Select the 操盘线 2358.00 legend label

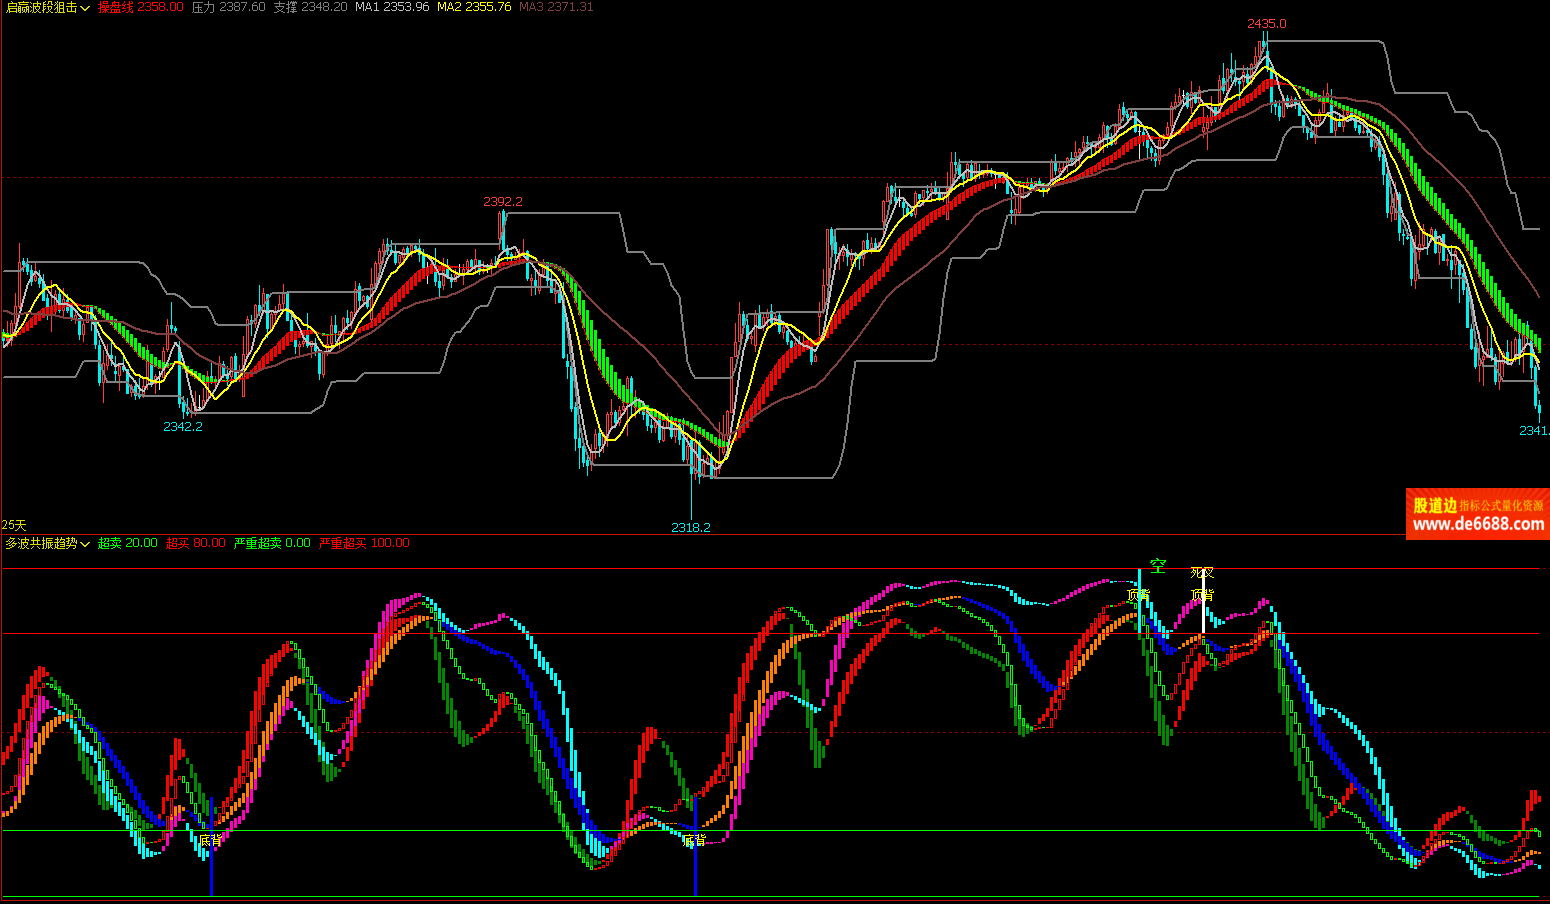coord(140,7)
